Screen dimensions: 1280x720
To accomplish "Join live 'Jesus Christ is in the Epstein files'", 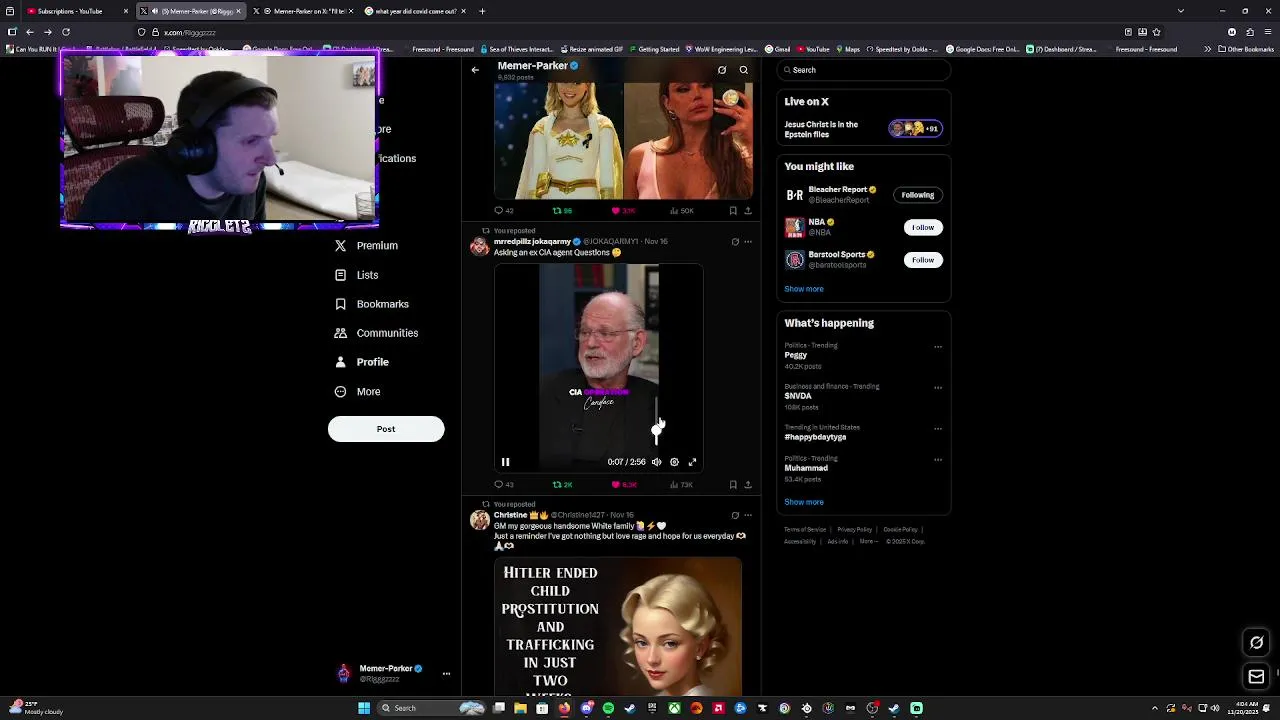I will pos(864,129).
